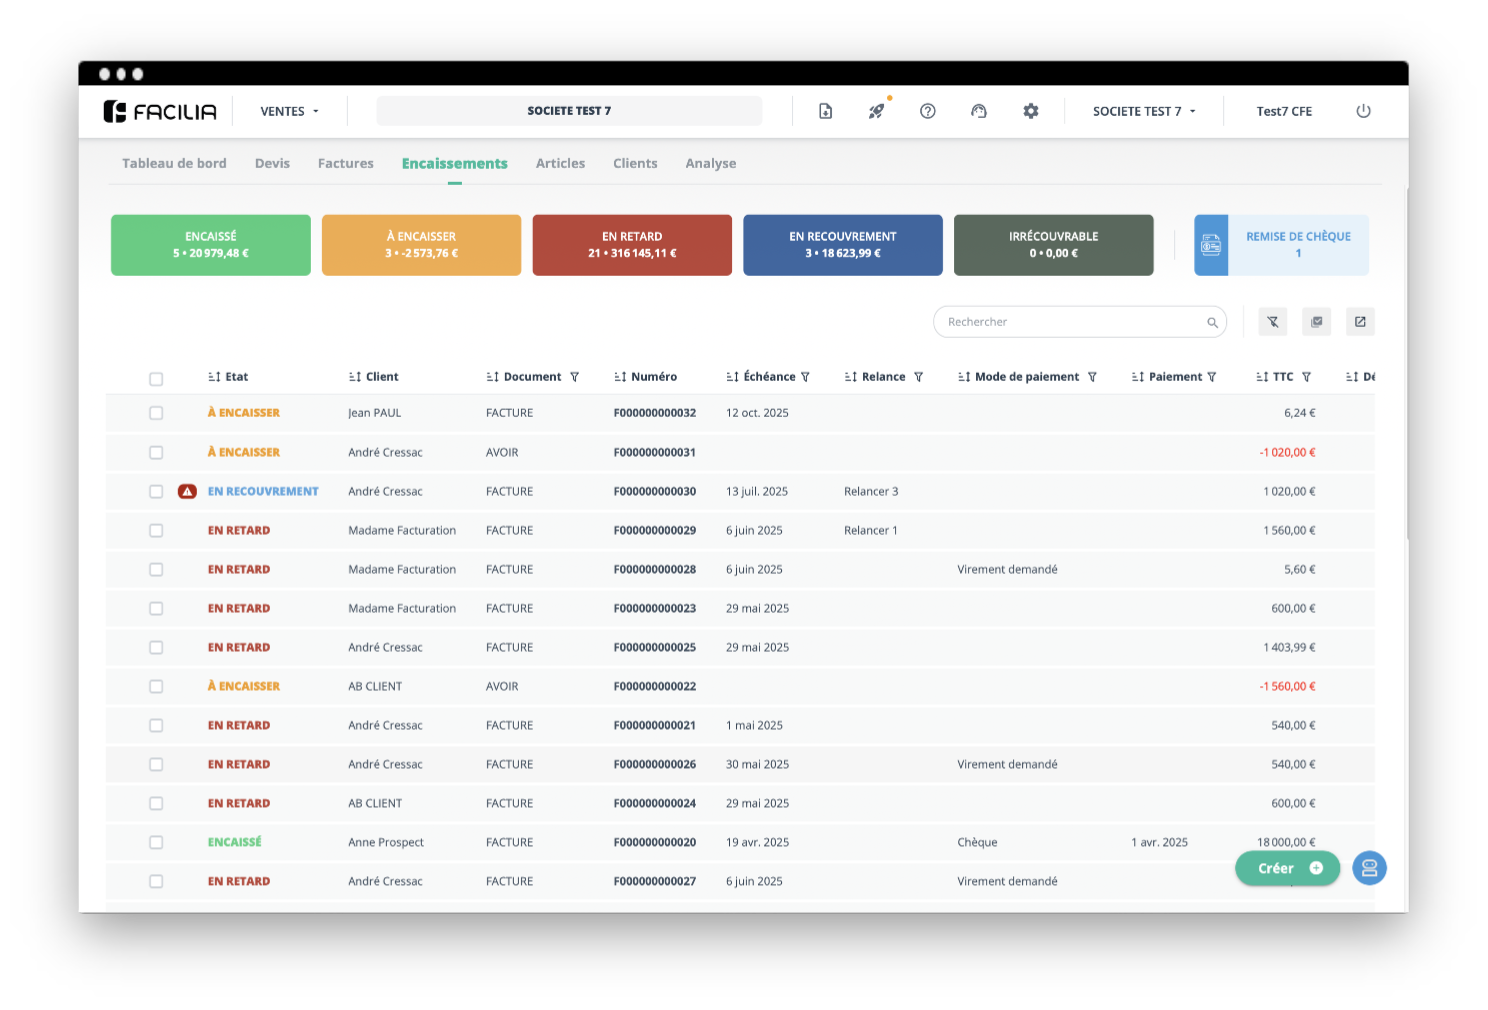The height and width of the screenshot is (1010, 1488).
Task: Tick the select-all checkbox in table header
Action: coord(156,378)
